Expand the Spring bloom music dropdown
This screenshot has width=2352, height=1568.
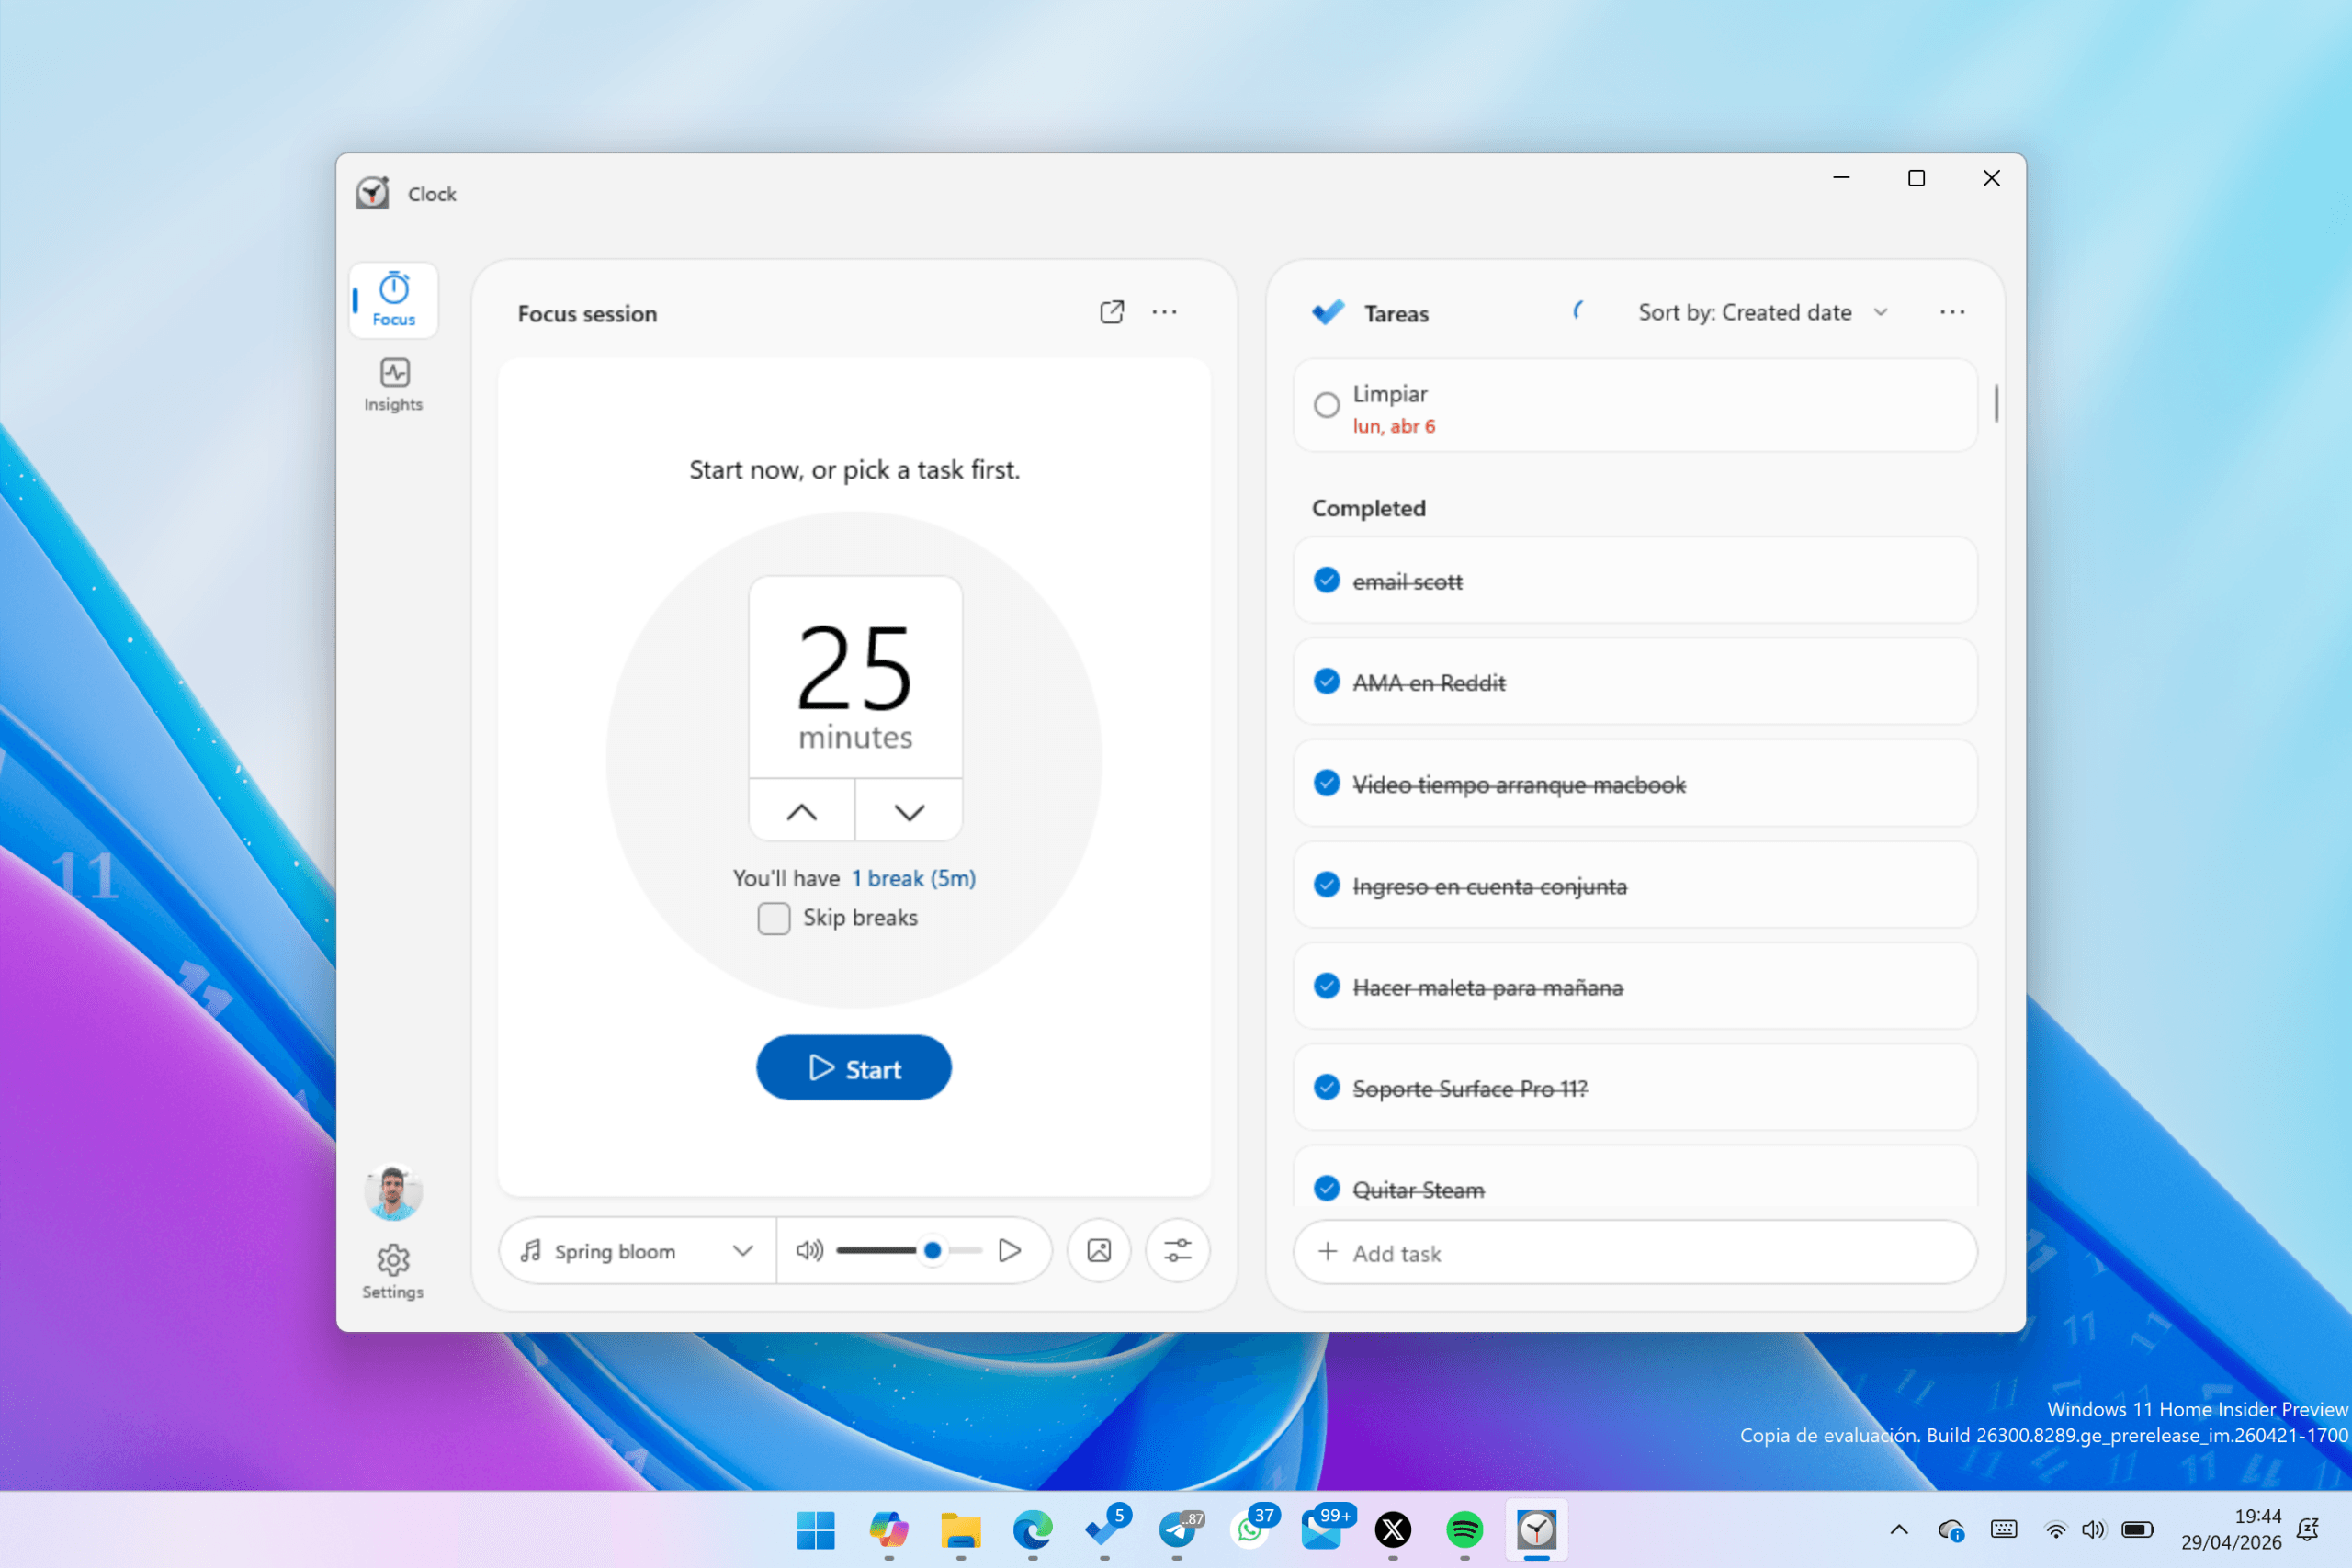point(742,1250)
